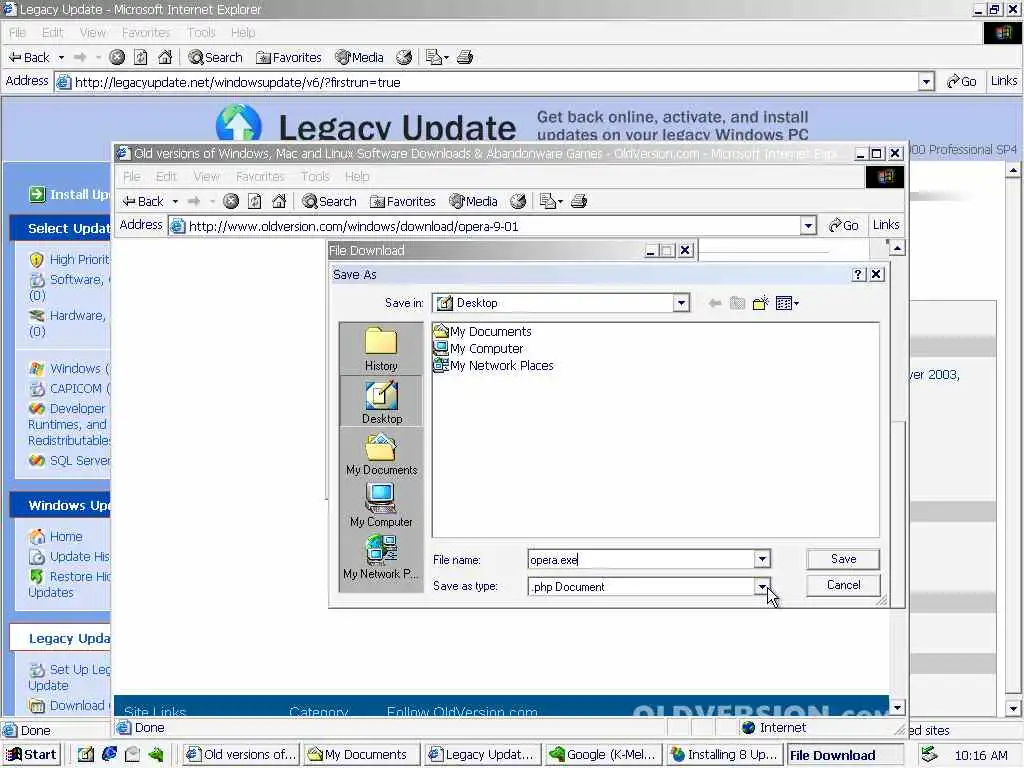Select My Network Places in places bar
This screenshot has height=768, width=1024.
pos(381,558)
